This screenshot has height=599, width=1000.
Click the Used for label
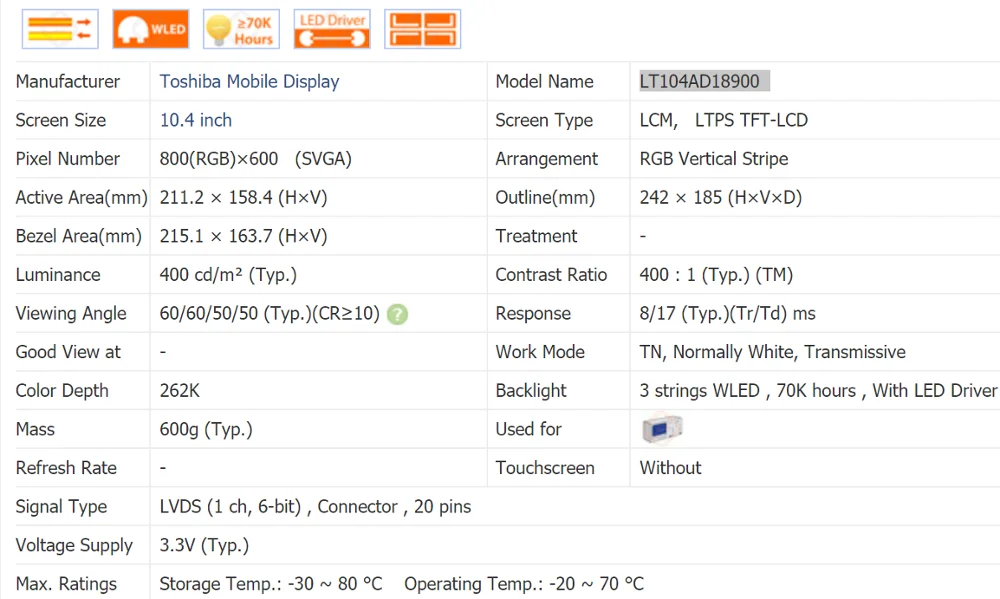coord(528,429)
